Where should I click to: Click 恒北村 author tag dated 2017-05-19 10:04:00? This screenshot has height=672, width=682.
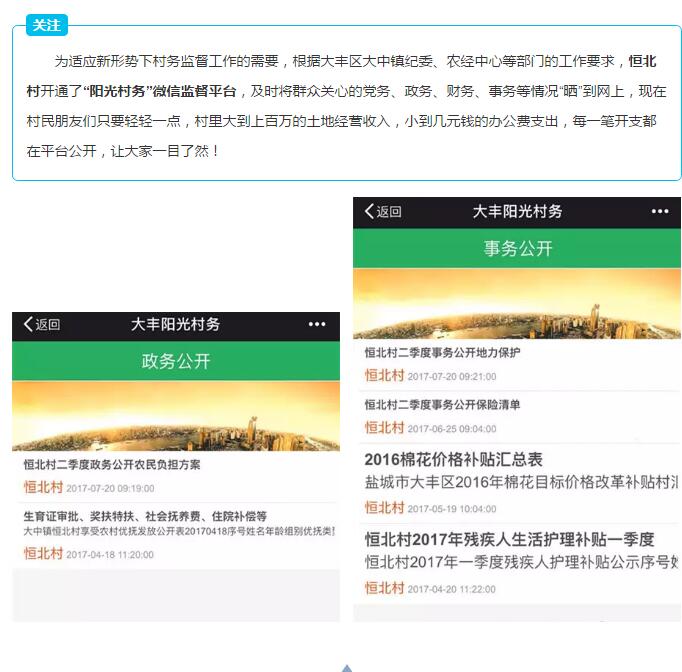click(384, 508)
